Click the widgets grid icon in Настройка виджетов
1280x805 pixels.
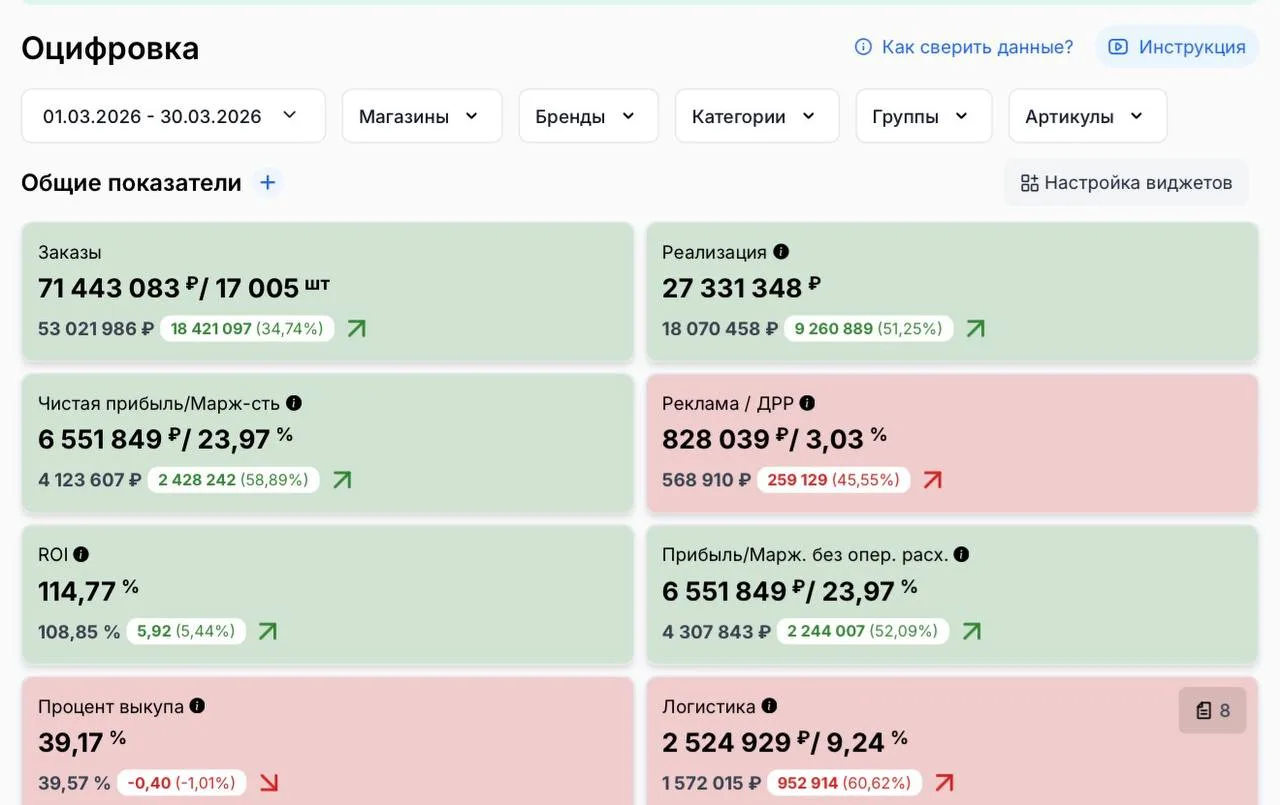(x=1029, y=183)
